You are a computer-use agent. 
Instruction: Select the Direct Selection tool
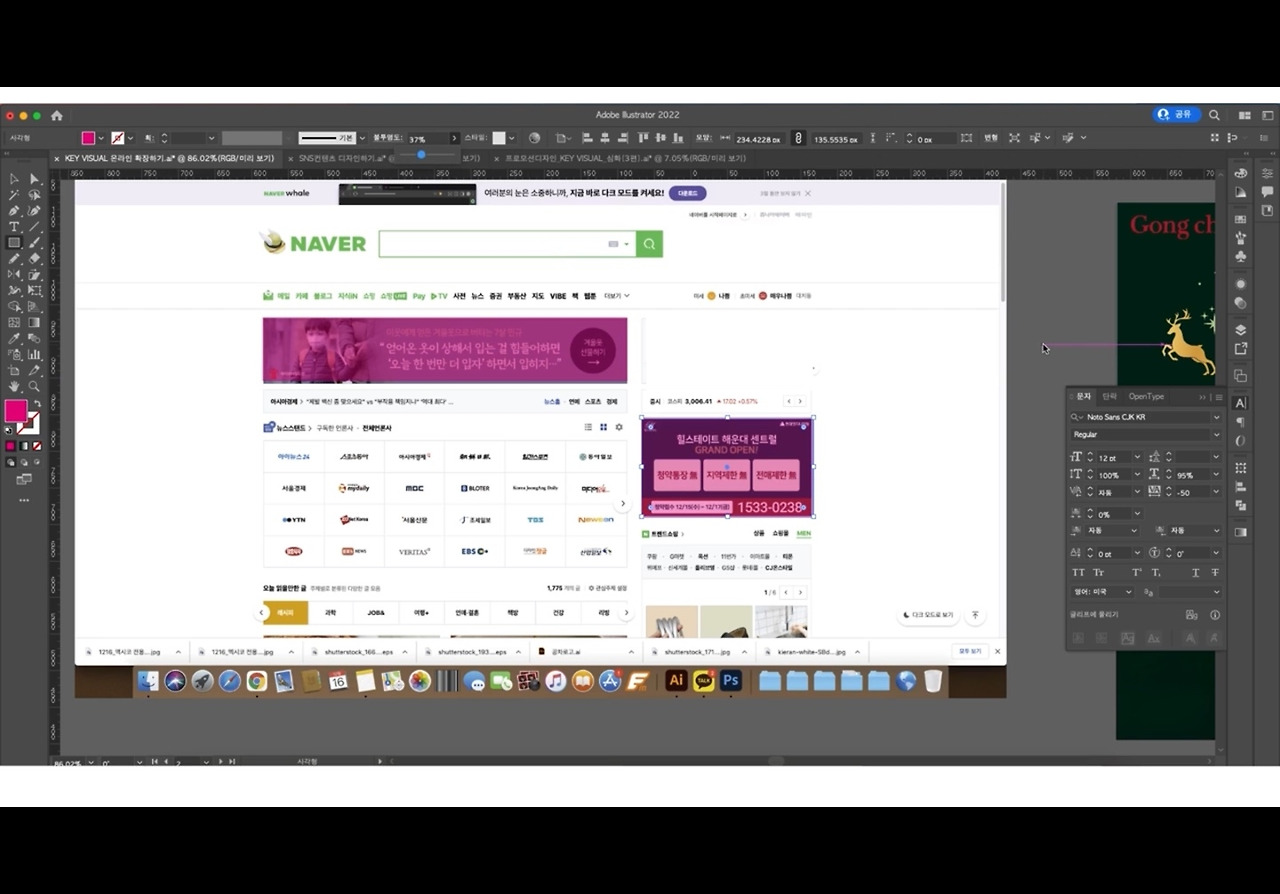34,179
